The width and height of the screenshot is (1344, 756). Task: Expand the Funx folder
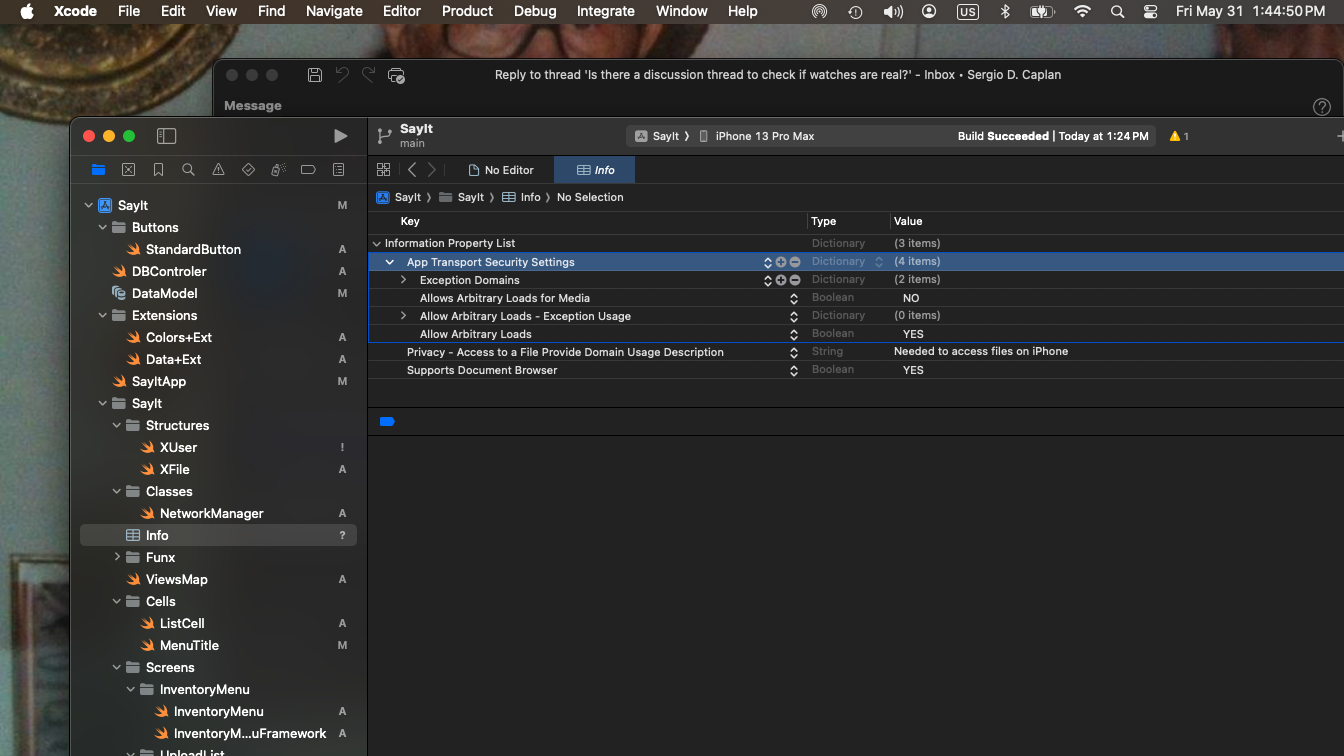[117, 558]
